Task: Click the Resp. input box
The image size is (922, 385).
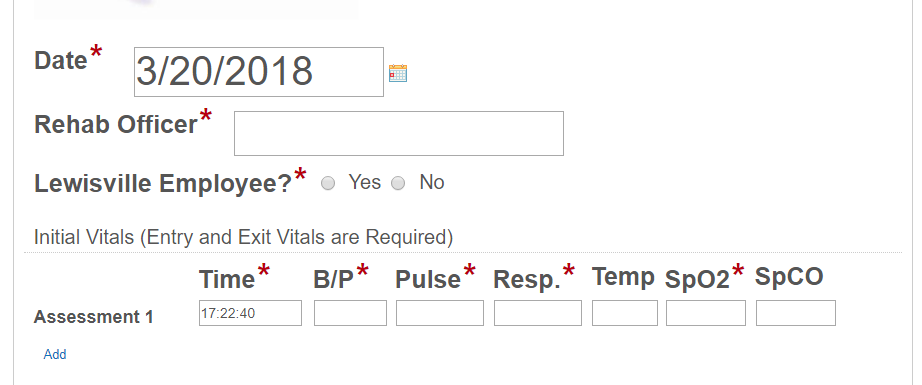Action: tap(538, 313)
